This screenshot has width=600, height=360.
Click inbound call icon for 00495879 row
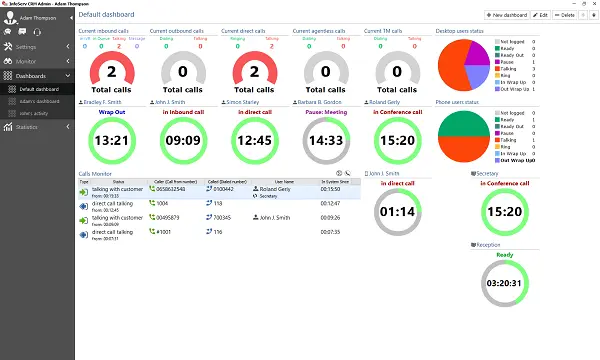pos(83,221)
